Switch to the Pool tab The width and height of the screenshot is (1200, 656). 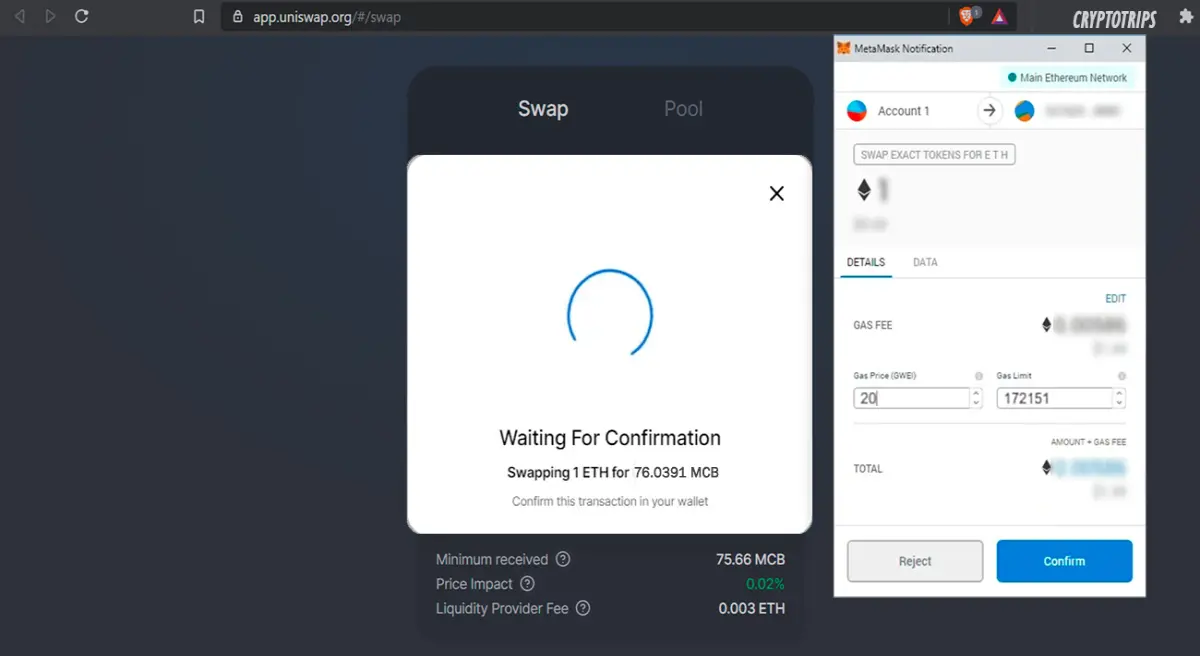[684, 109]
